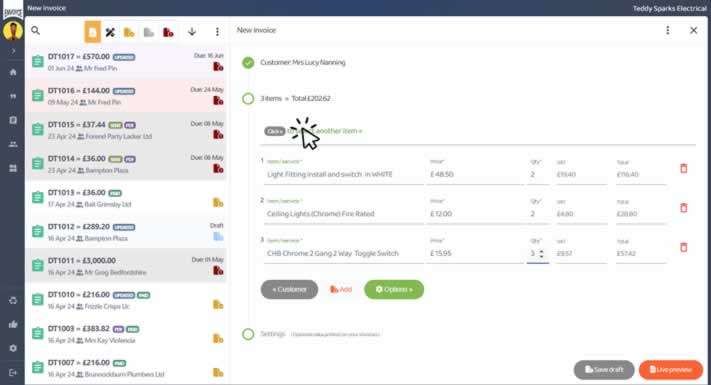Open New invoice panel three-dot menu
Viewport: 711px width, 385px height.
click(x=667, y=30)
